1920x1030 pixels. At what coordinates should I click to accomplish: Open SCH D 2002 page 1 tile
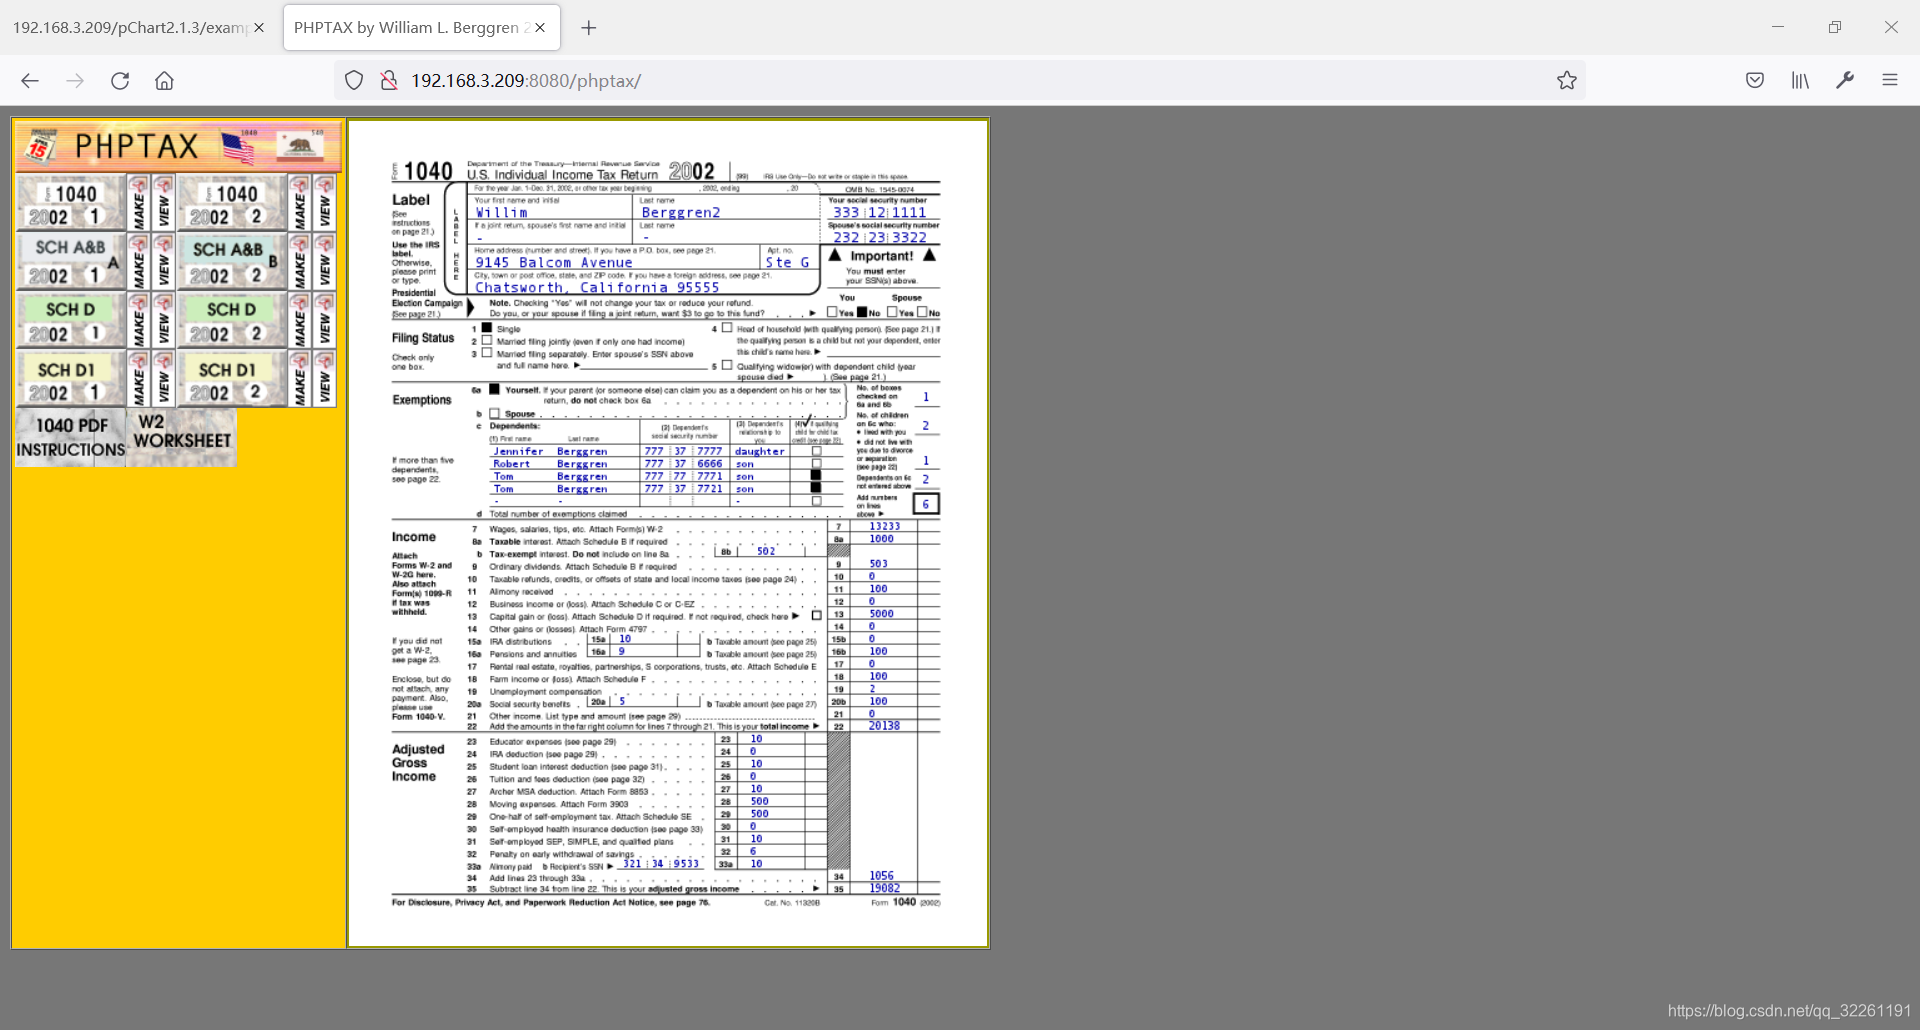coord(71,320)
